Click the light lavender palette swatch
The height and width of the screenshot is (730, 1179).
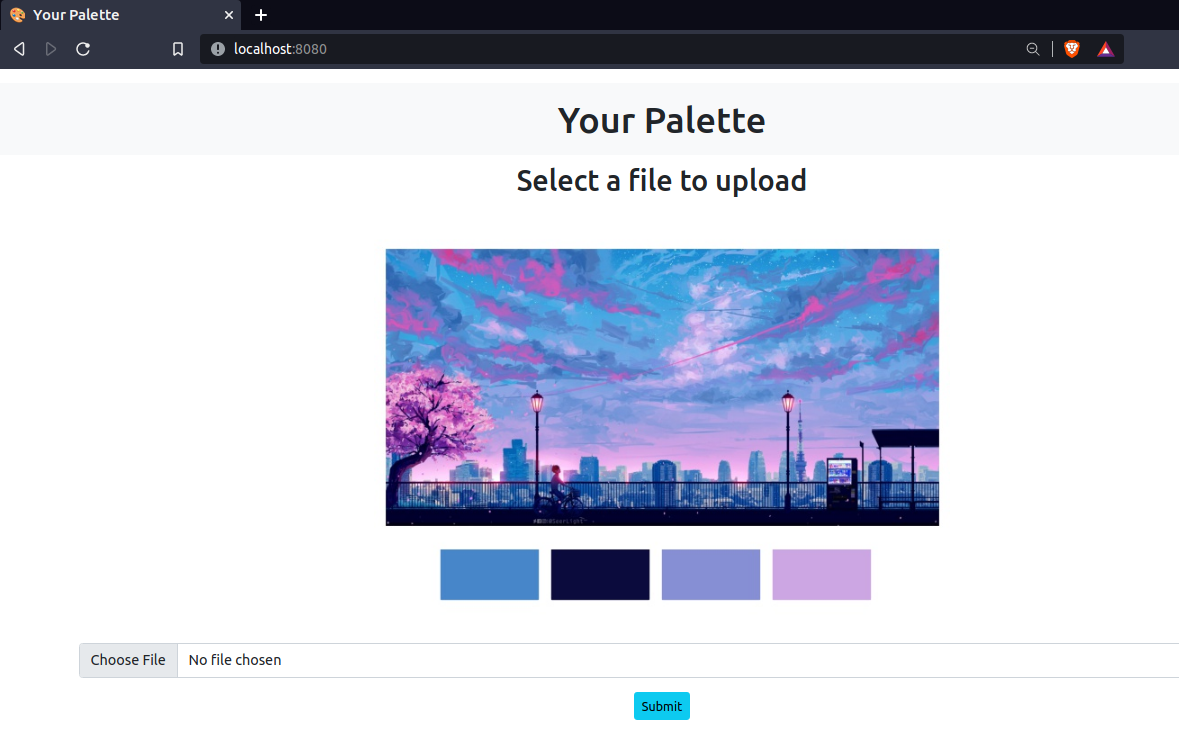pyautogui.click(x=821, y=575)
